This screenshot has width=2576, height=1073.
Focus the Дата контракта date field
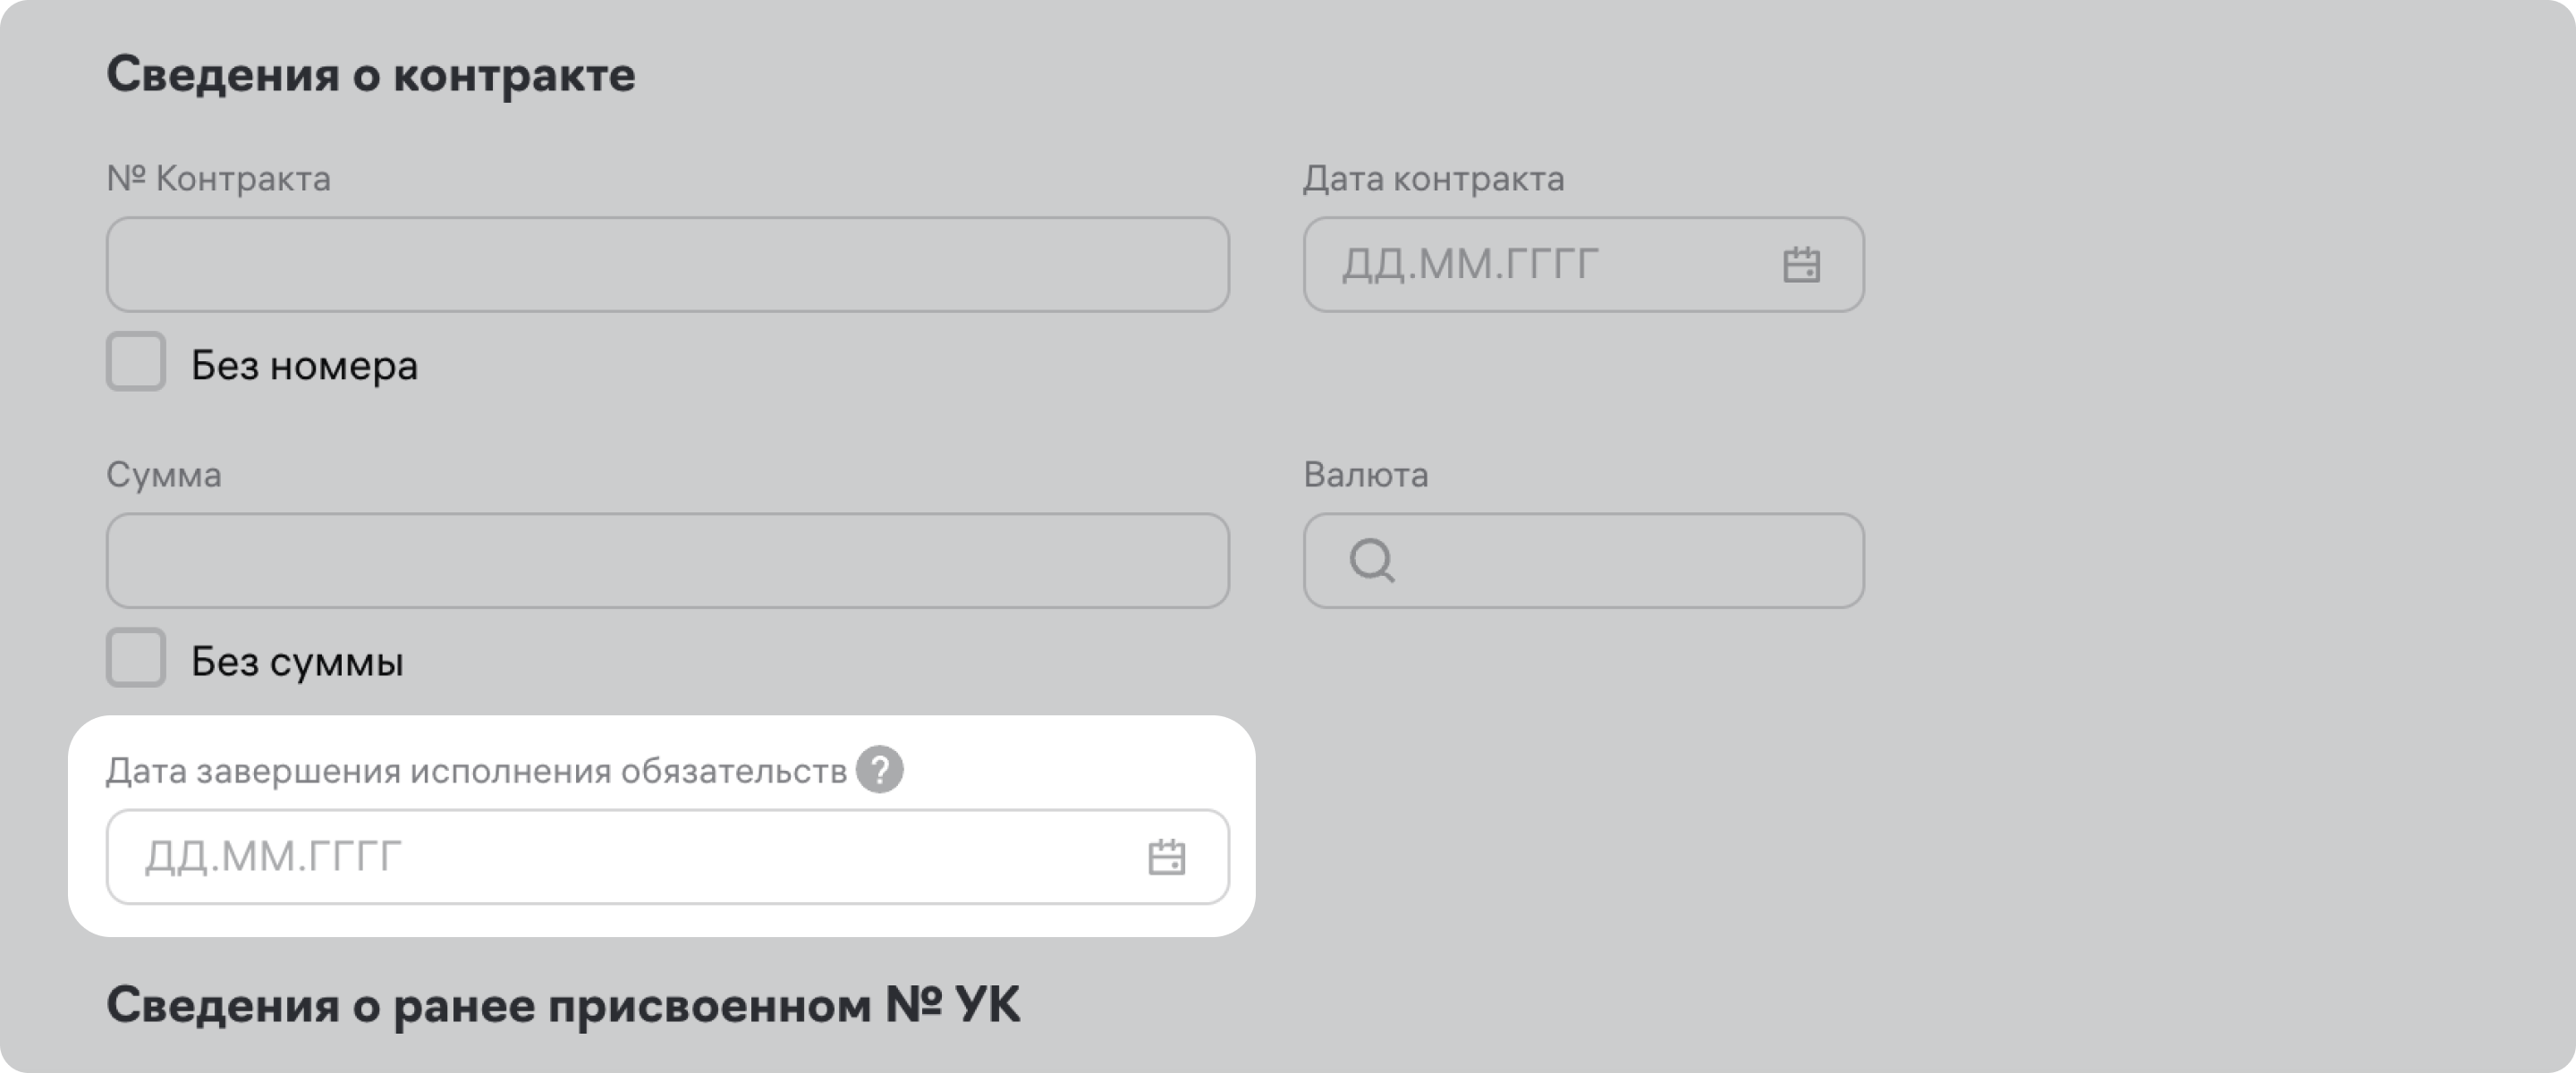click(1540, 265)
